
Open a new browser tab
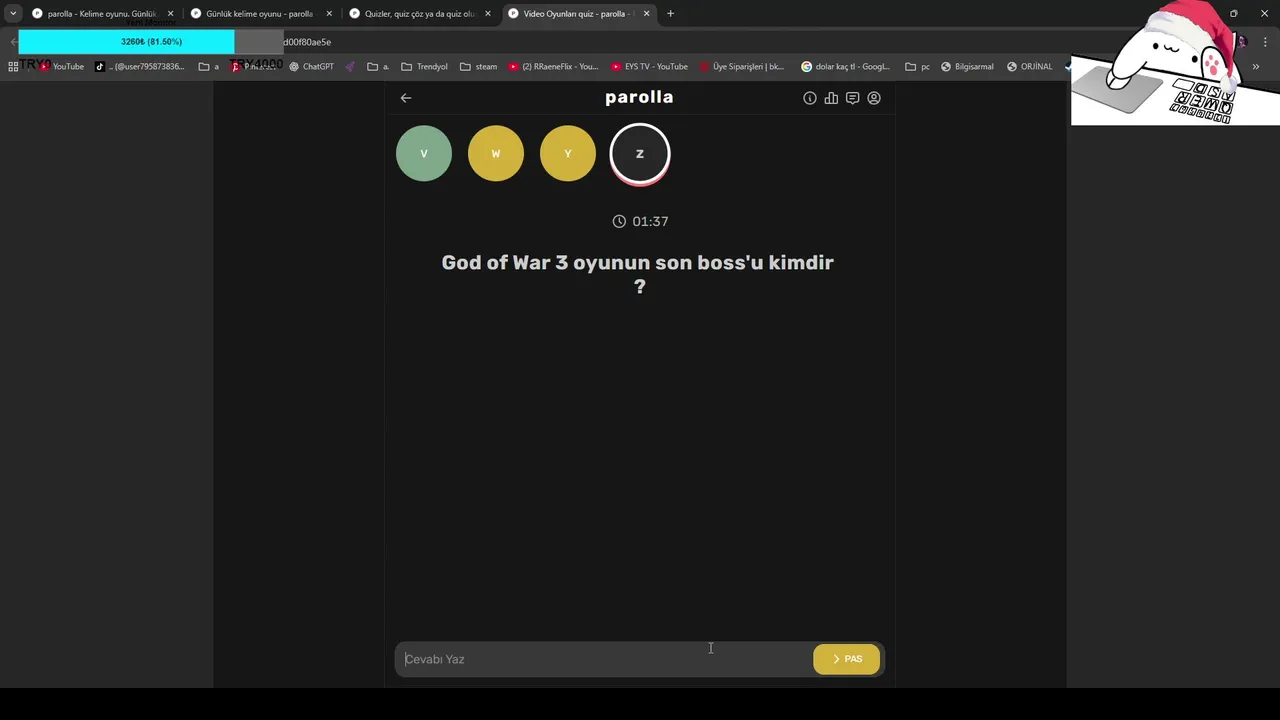pyautogui.click(x=670, y=14)
